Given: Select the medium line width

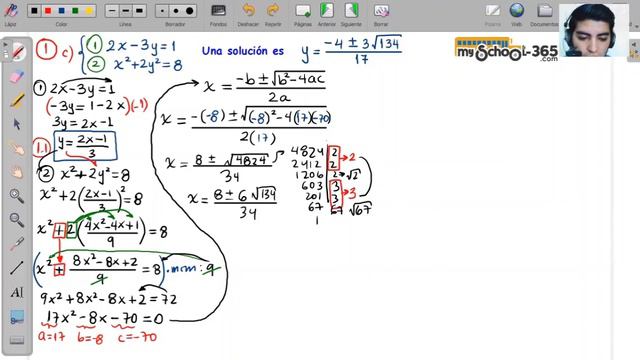Looking at the screenshot, I should click(x=126, y=11).
